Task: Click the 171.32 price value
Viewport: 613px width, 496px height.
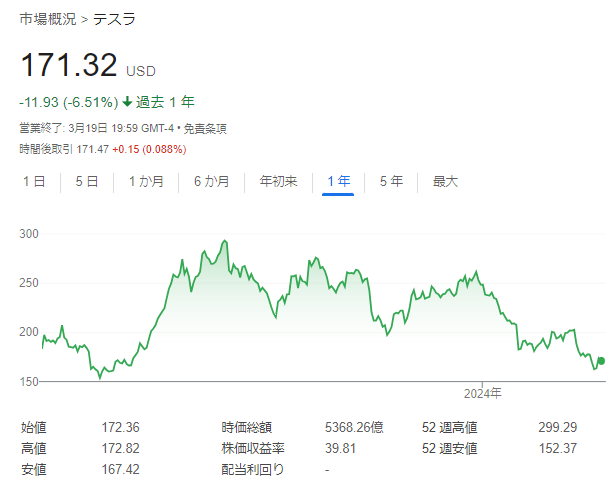Action: (x=69, y=65)
